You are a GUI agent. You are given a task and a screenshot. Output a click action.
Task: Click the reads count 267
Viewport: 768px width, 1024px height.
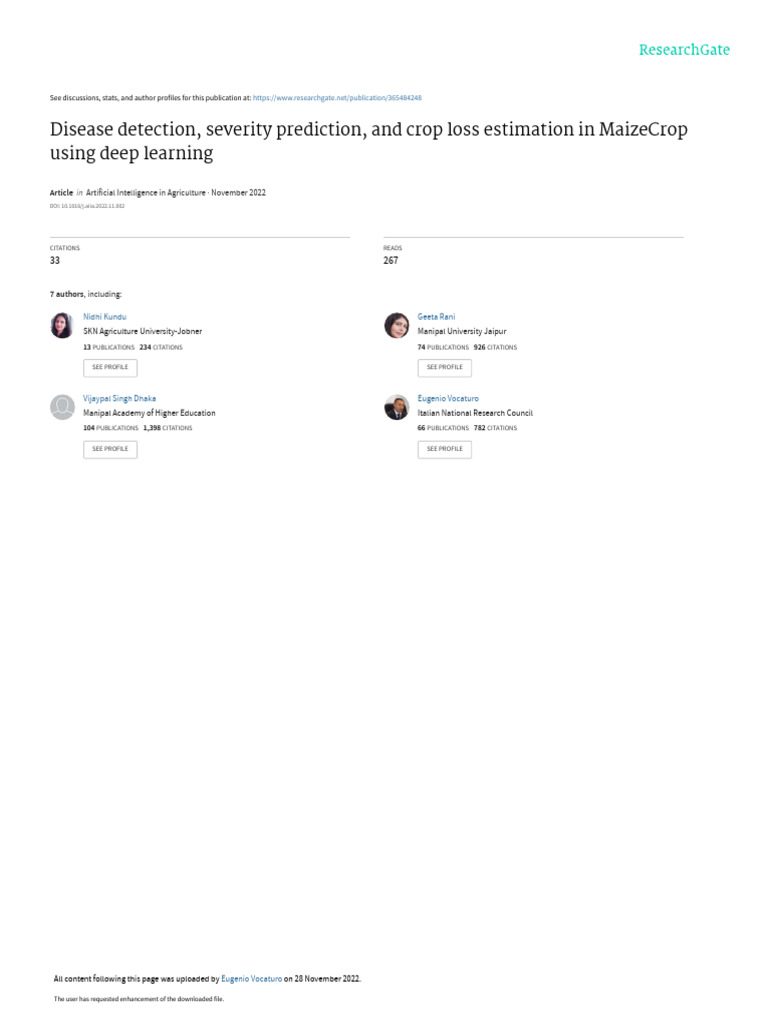pos(390,260)
